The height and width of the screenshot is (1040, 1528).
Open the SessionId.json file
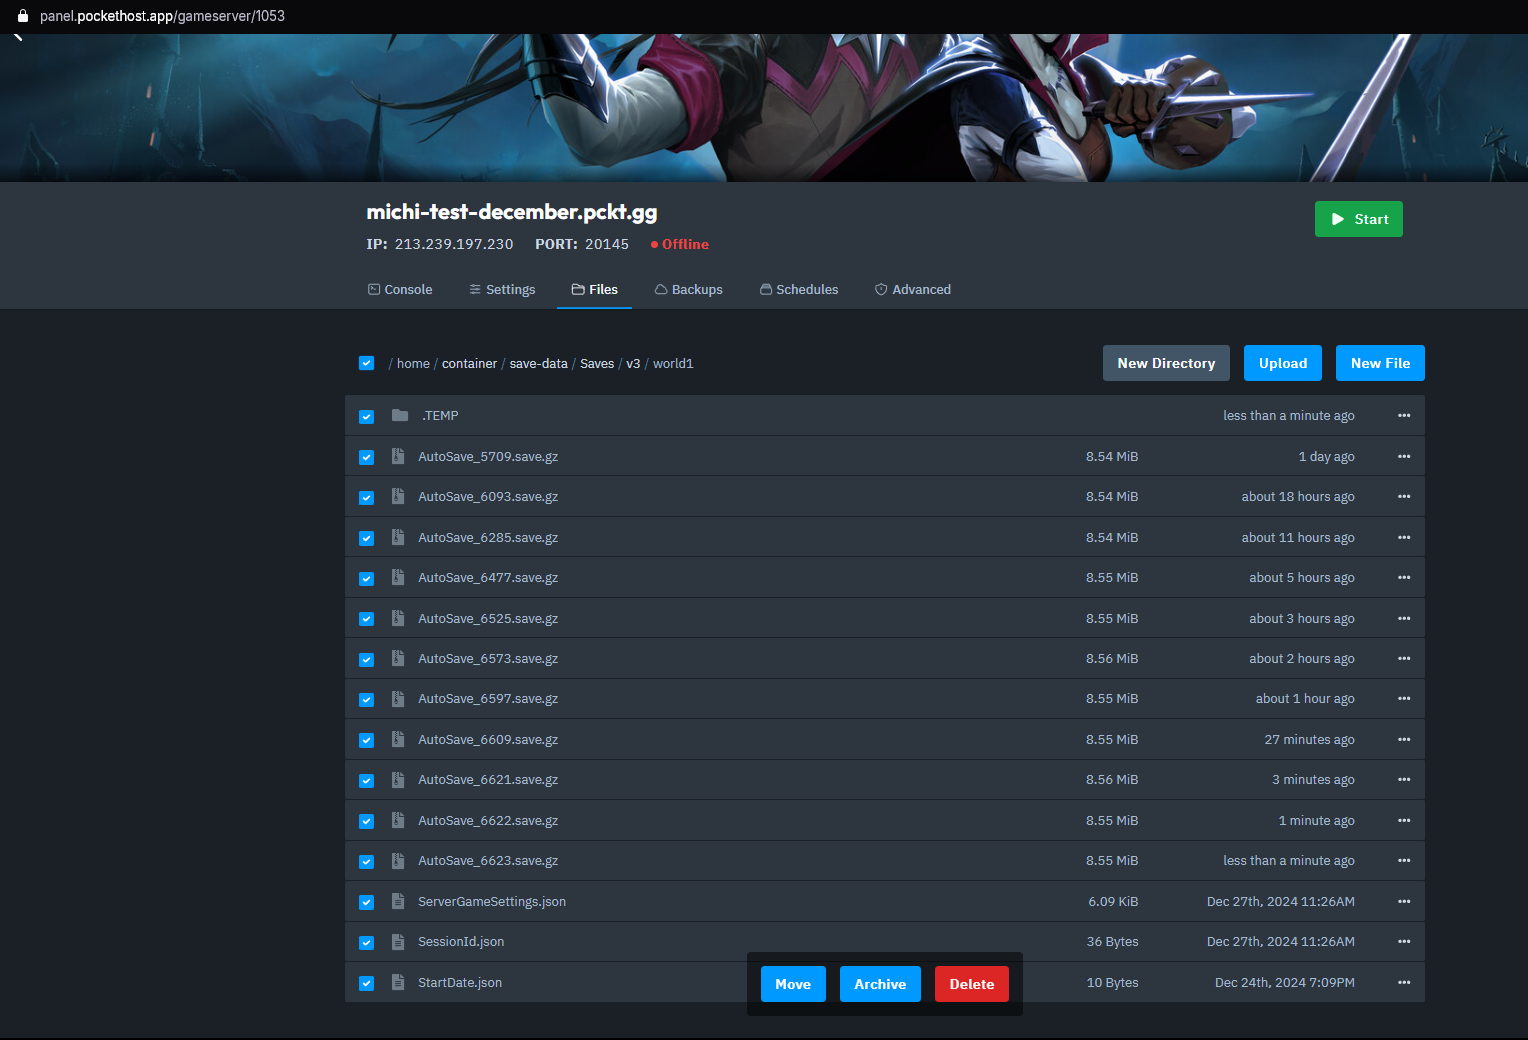[461, 941]
